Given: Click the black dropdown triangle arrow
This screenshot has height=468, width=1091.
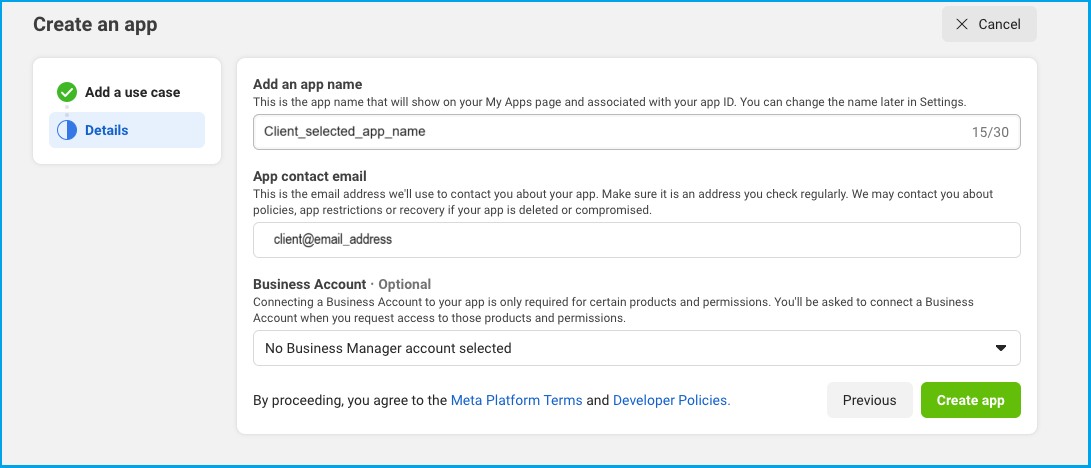Looking at the screenshot, I should pos(1001,348).
